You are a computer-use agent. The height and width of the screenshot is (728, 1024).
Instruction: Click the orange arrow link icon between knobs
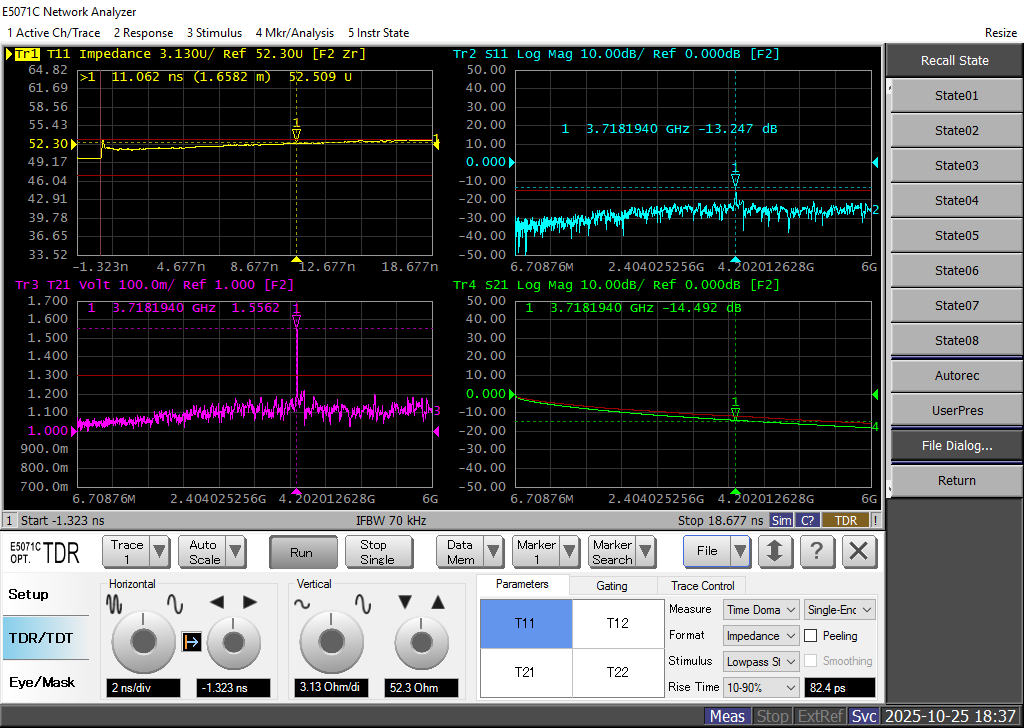tap(190, 641)
